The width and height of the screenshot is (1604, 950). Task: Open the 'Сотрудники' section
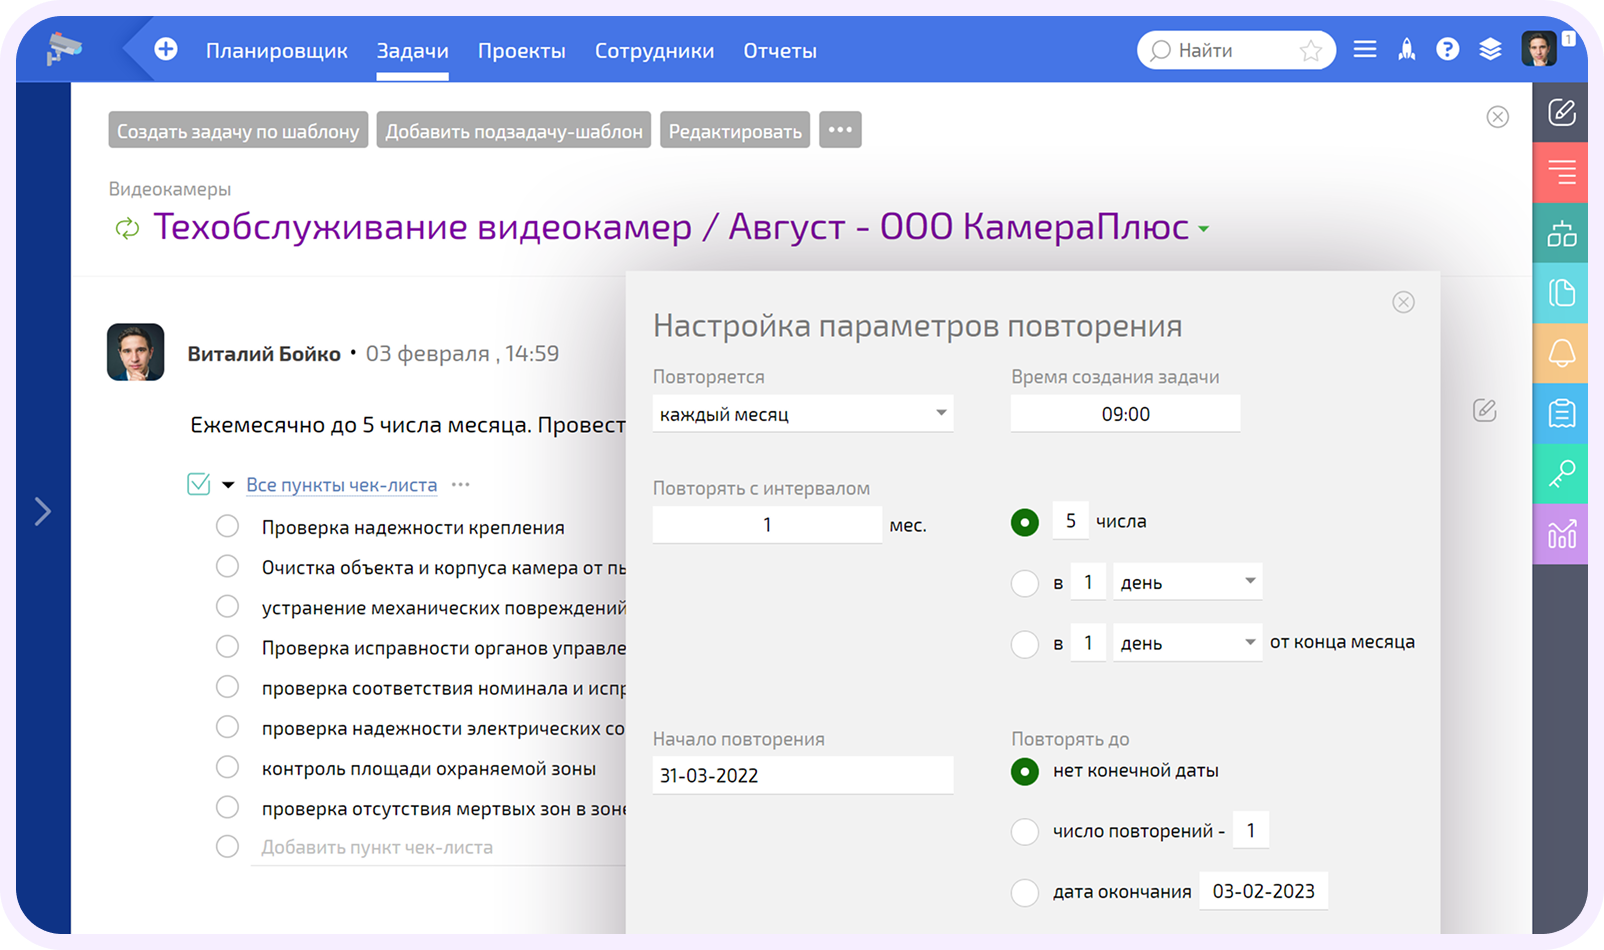point(654,50)
